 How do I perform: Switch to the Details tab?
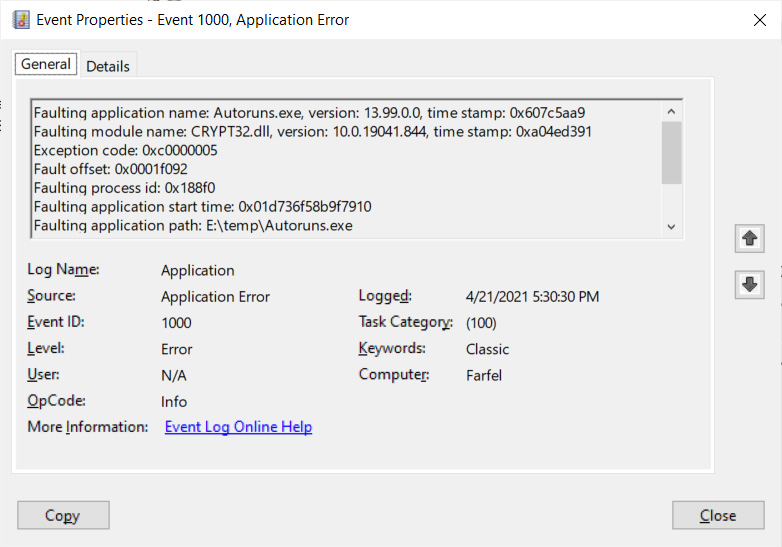tap(108, 66)
